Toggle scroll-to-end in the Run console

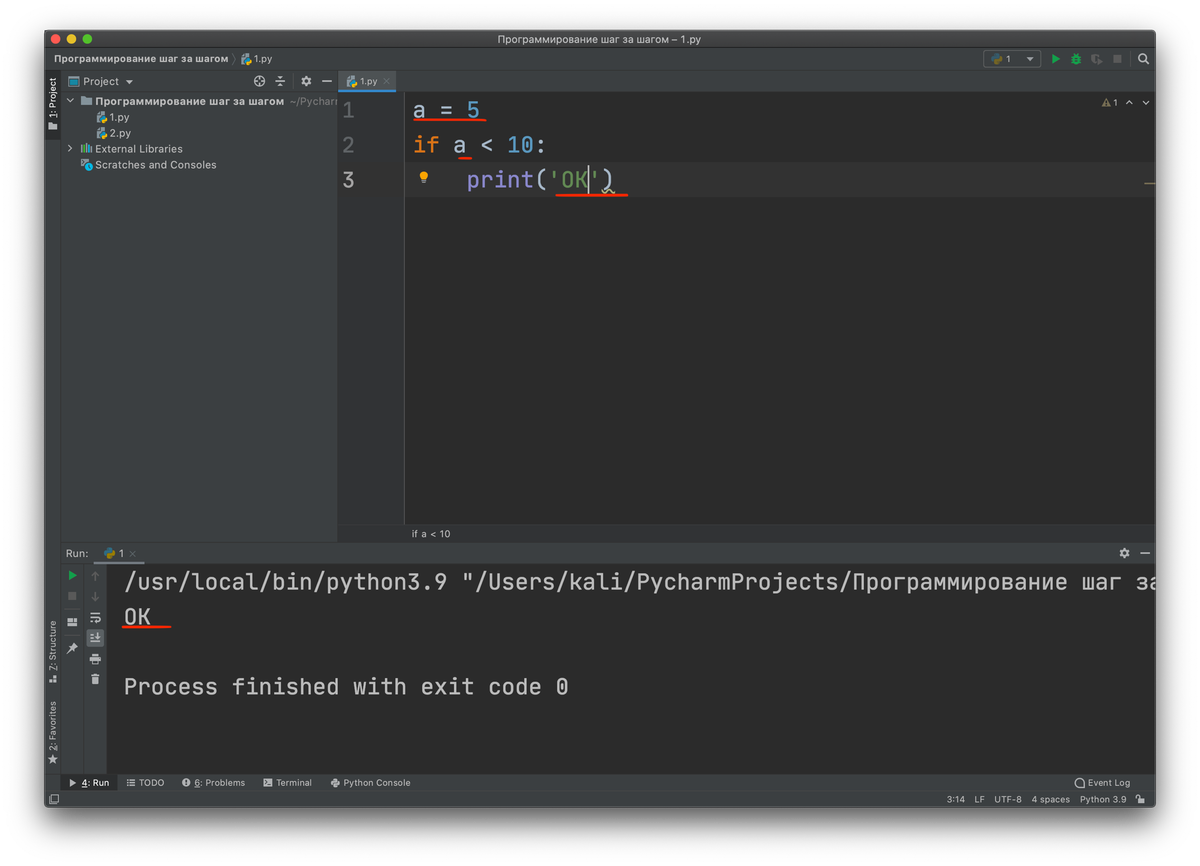[x=95, y=638]
